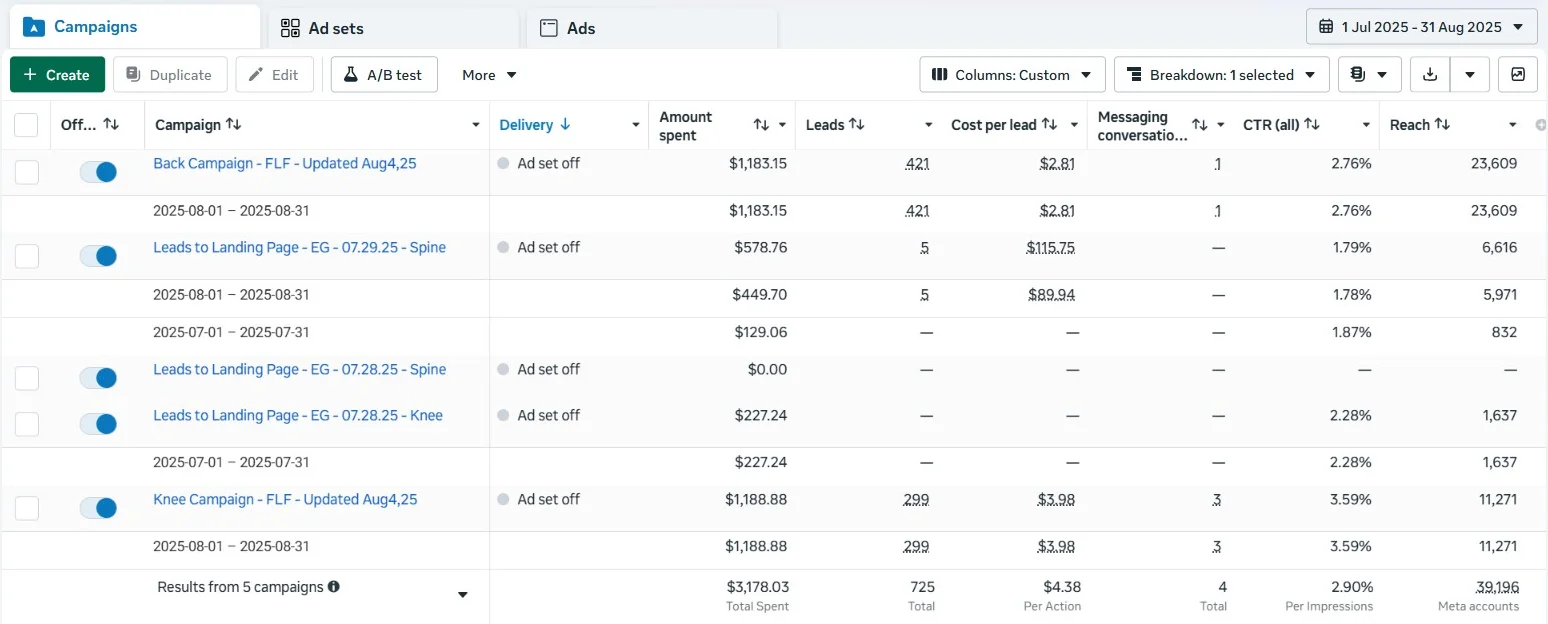The image size is (1548, 624).
Task: Toggle off 07.29.25 - Spine campaign switch
Action: [x=99, y=256]
